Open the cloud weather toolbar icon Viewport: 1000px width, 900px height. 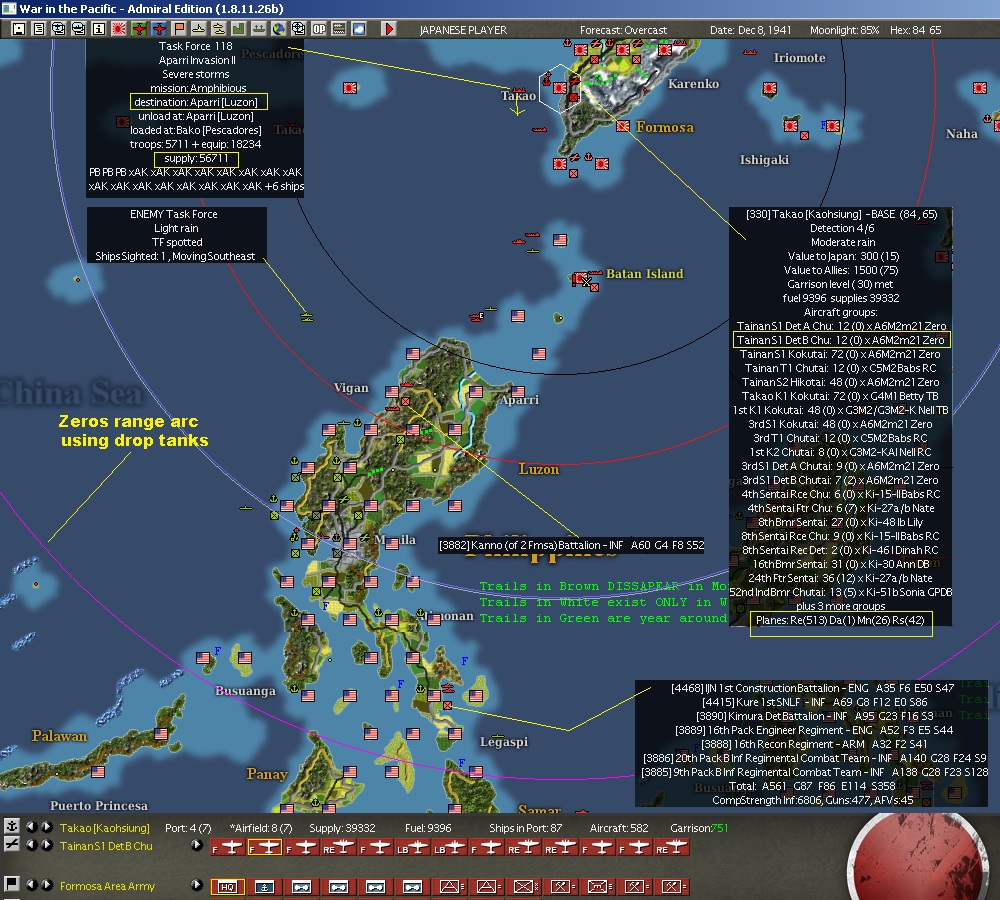click(x=358, y=29)
